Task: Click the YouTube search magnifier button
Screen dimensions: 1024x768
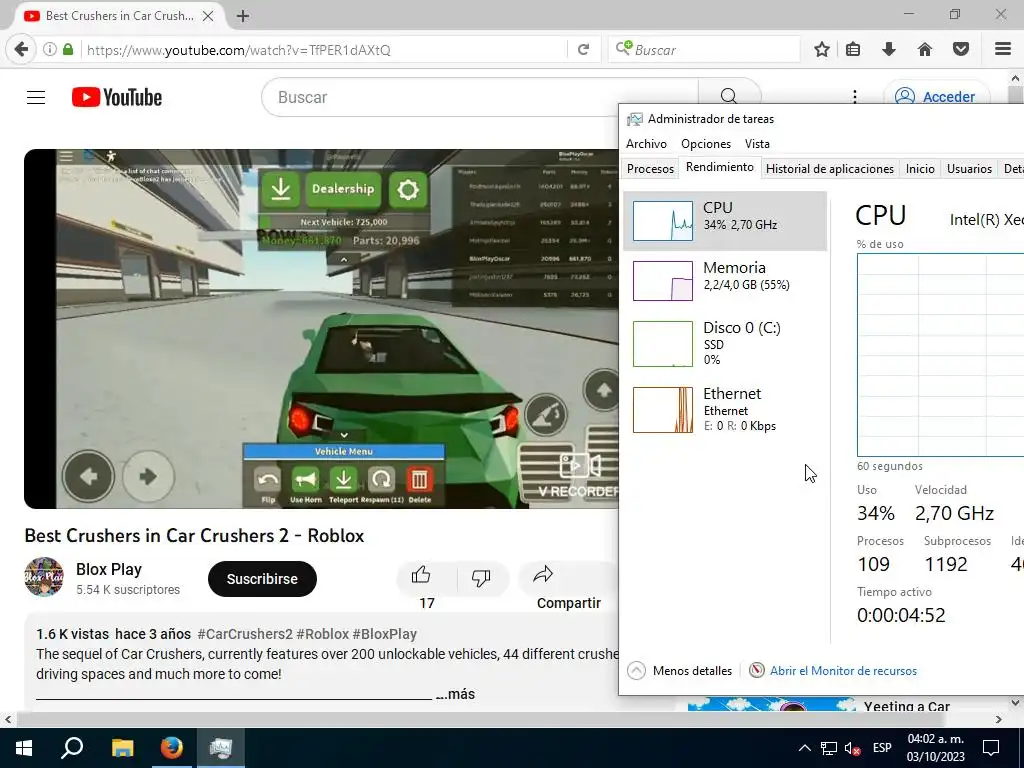Action: pos(729,97)
